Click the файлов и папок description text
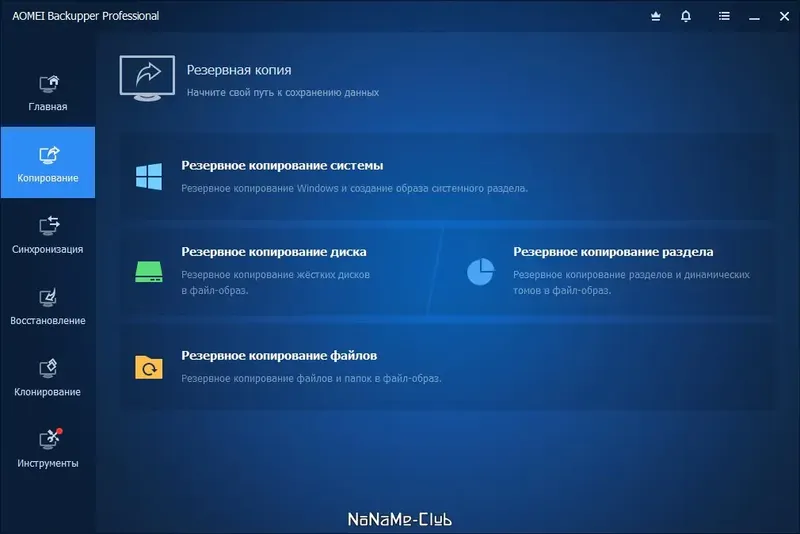 pos(311,378)
